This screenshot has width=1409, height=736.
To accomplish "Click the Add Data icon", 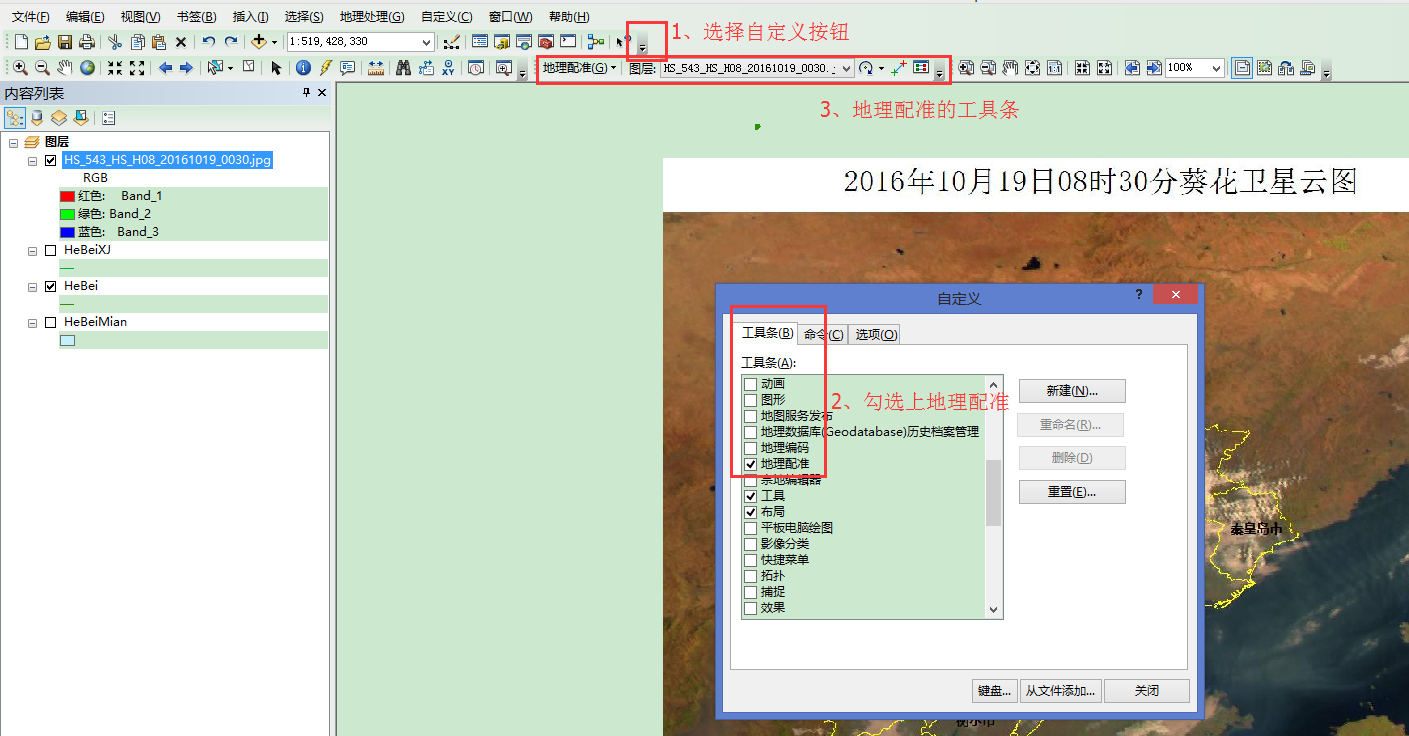I will [x=259, y=42].
